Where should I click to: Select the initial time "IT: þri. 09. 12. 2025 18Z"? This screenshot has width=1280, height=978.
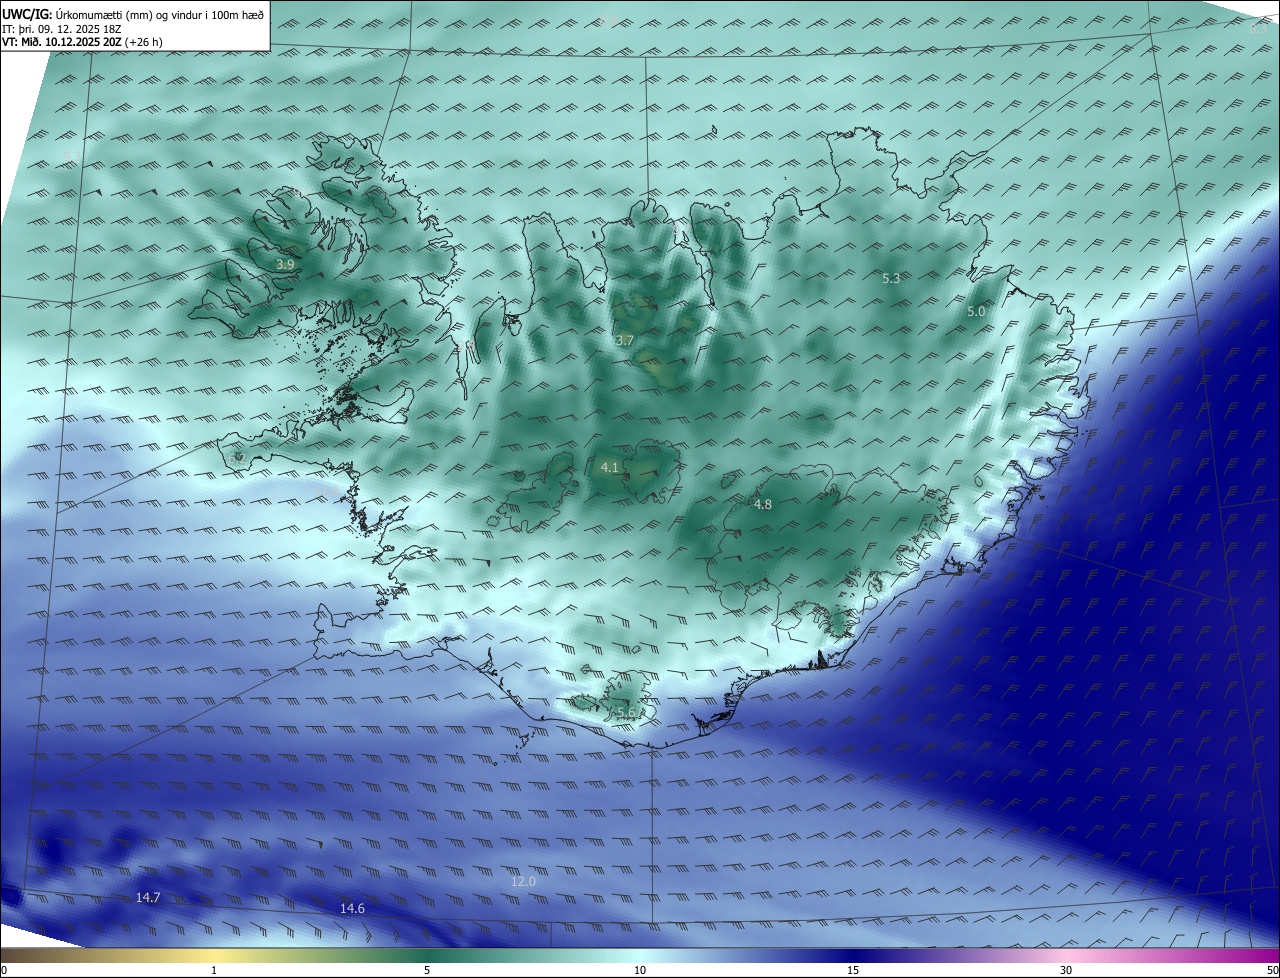[x=62, y=29]
